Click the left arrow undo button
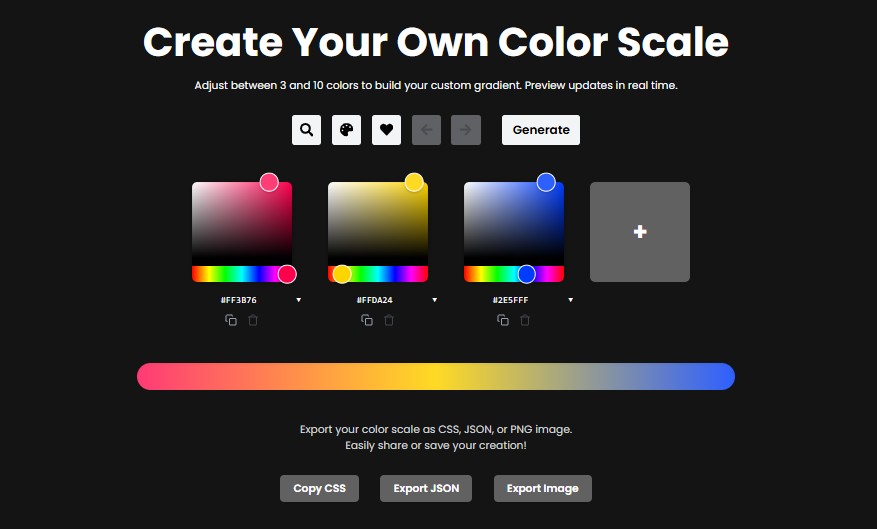 click(426, 130)
